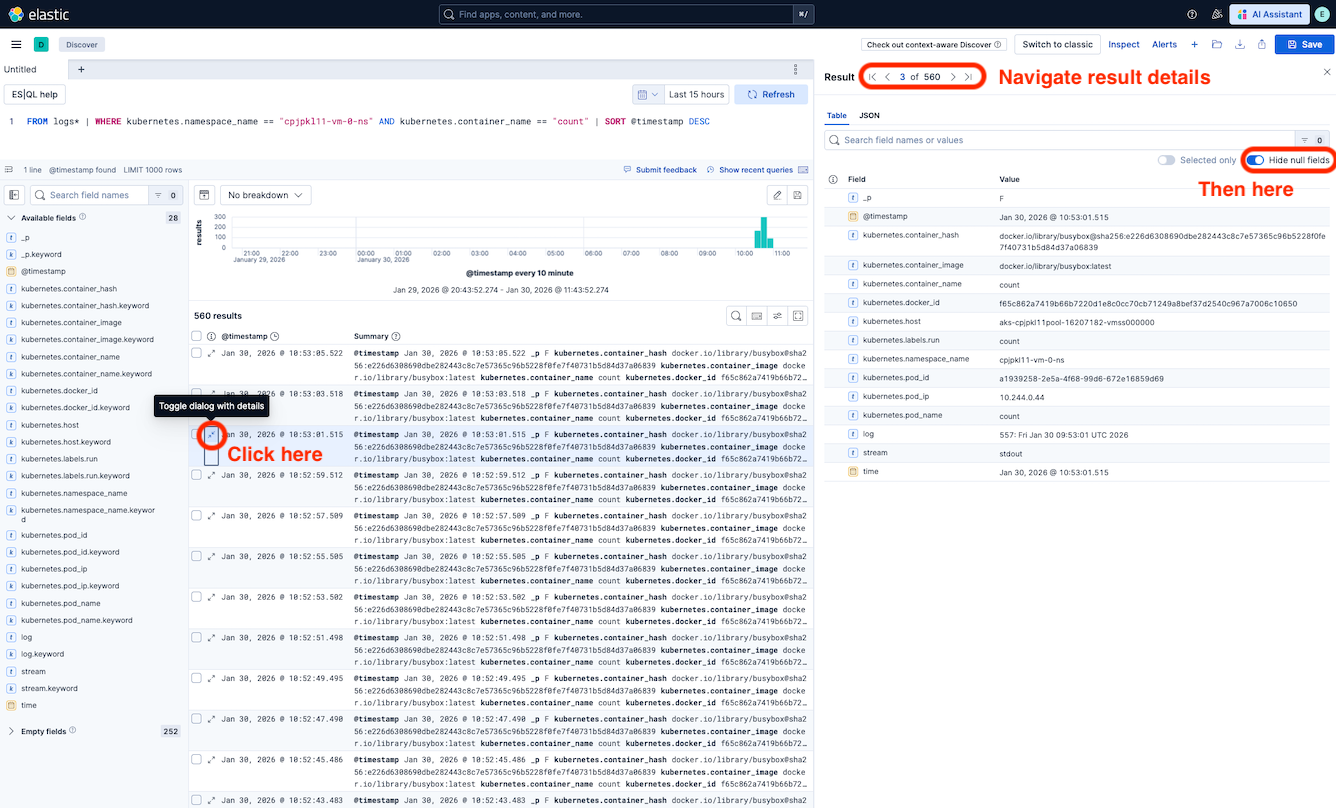Edit visualization with pencil icon
This screenshot has height=808, width=1336.
click(777, 195)
